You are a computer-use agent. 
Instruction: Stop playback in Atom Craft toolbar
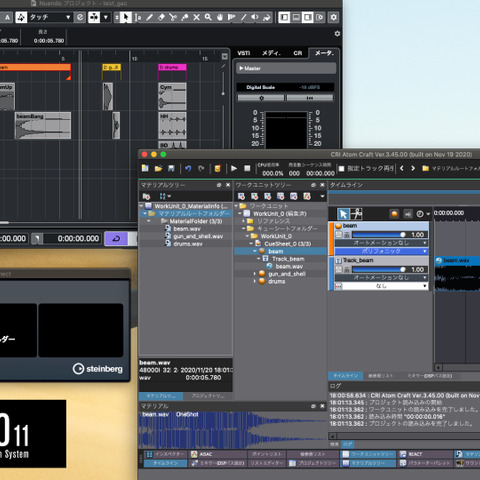(x=247, y=168)
